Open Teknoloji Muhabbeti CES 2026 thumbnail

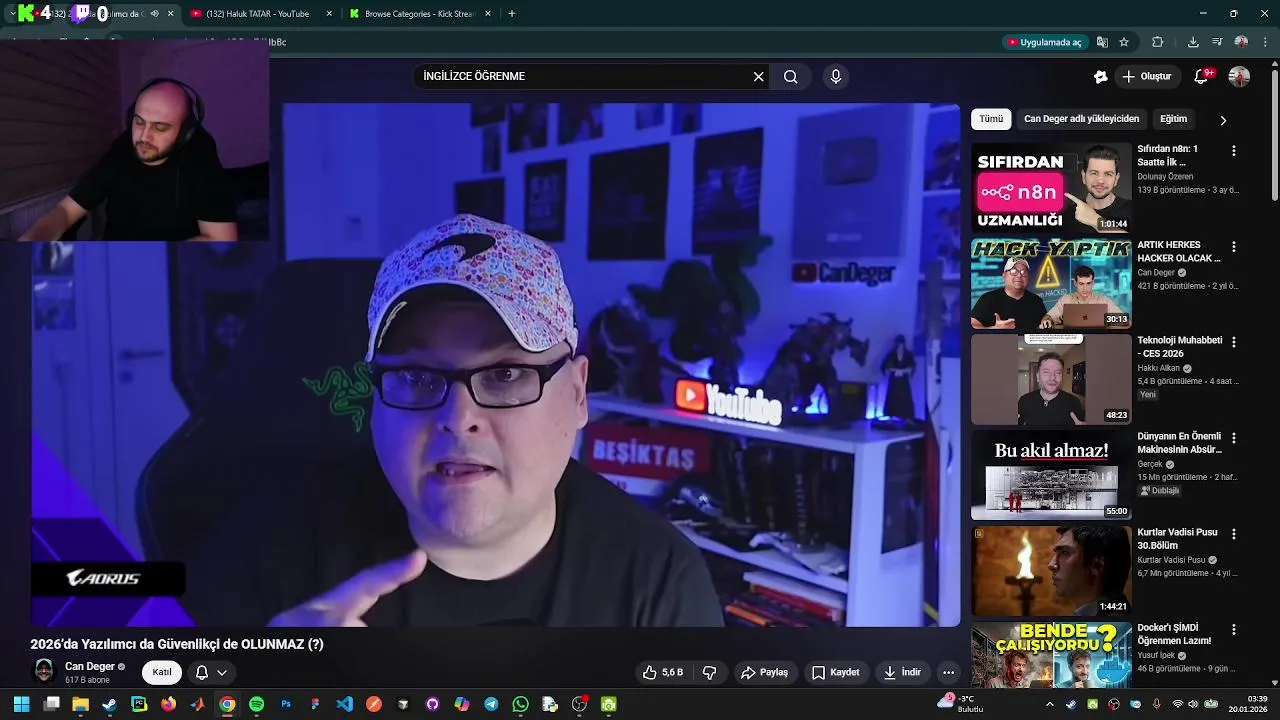[x=1051, y=380]
